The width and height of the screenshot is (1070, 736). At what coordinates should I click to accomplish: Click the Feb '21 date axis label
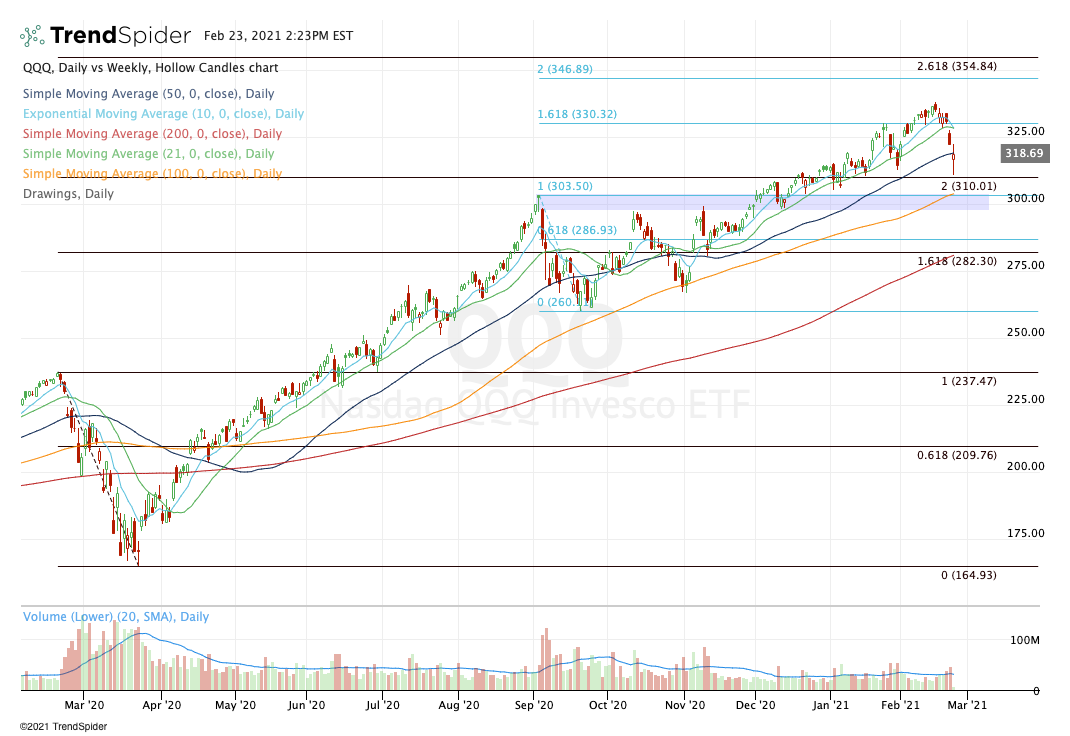[x=900, y=705]
